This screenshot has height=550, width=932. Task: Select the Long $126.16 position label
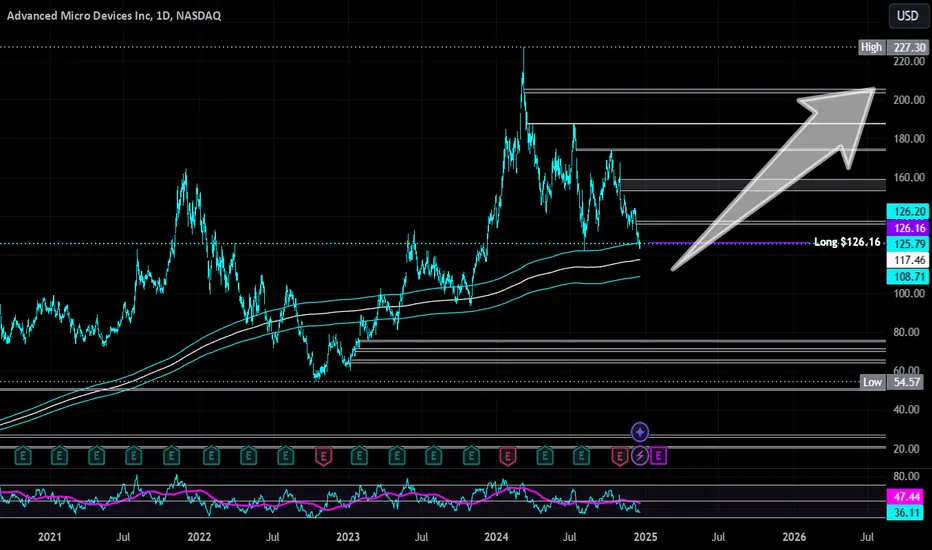point(847,242)
